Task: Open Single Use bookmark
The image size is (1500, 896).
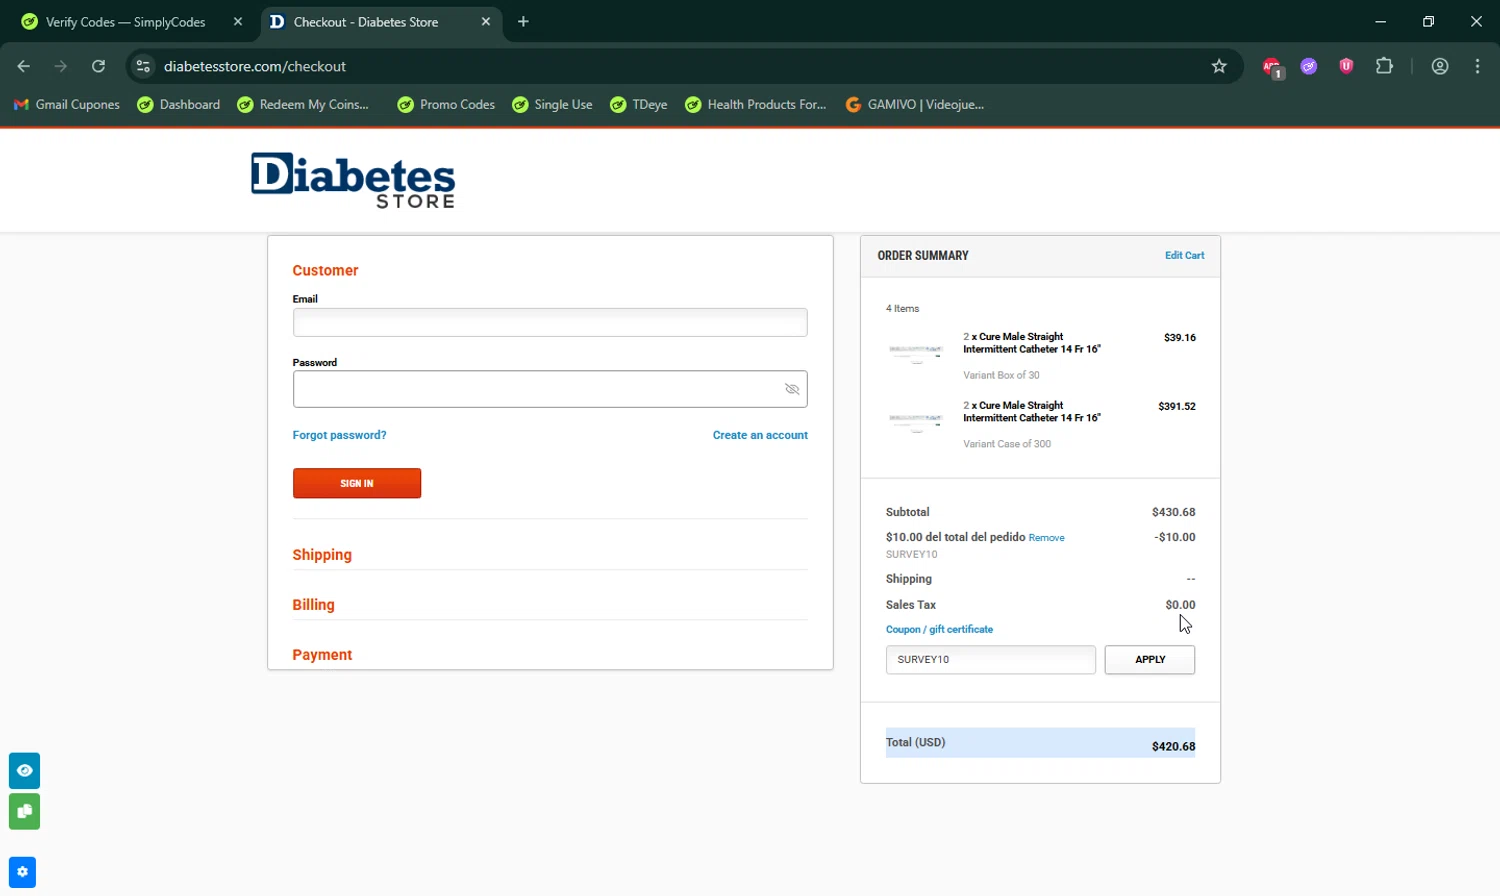Action: 552,104
